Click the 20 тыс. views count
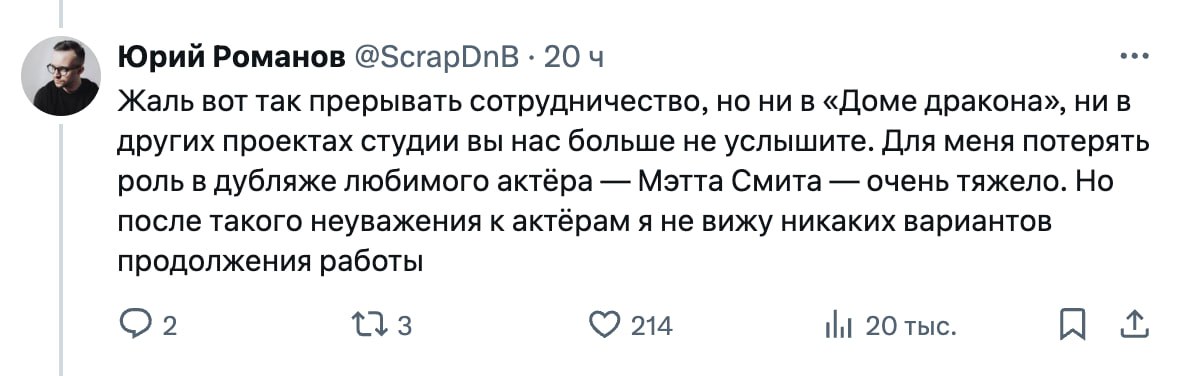The width and height of the screenshot is (1182, 376). coord(911,327)
